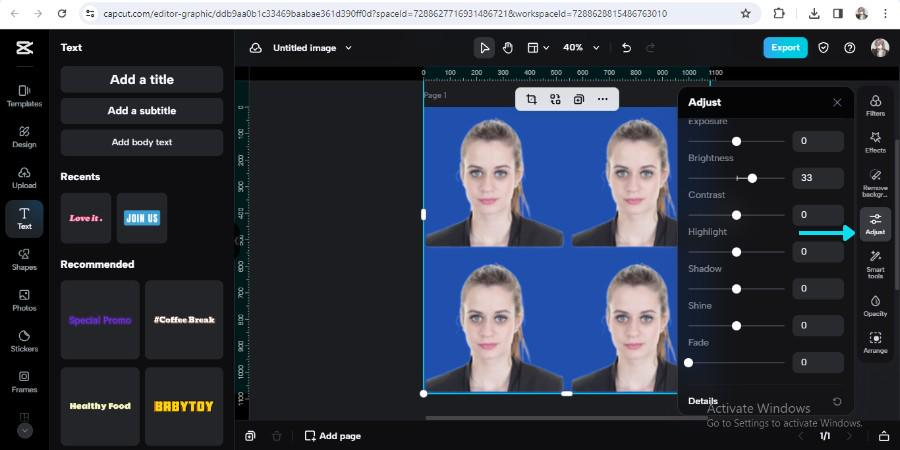Choose the 'BABYTOY' text preset
The height and width of the screenshot is (450, 900).
(184, 406)
